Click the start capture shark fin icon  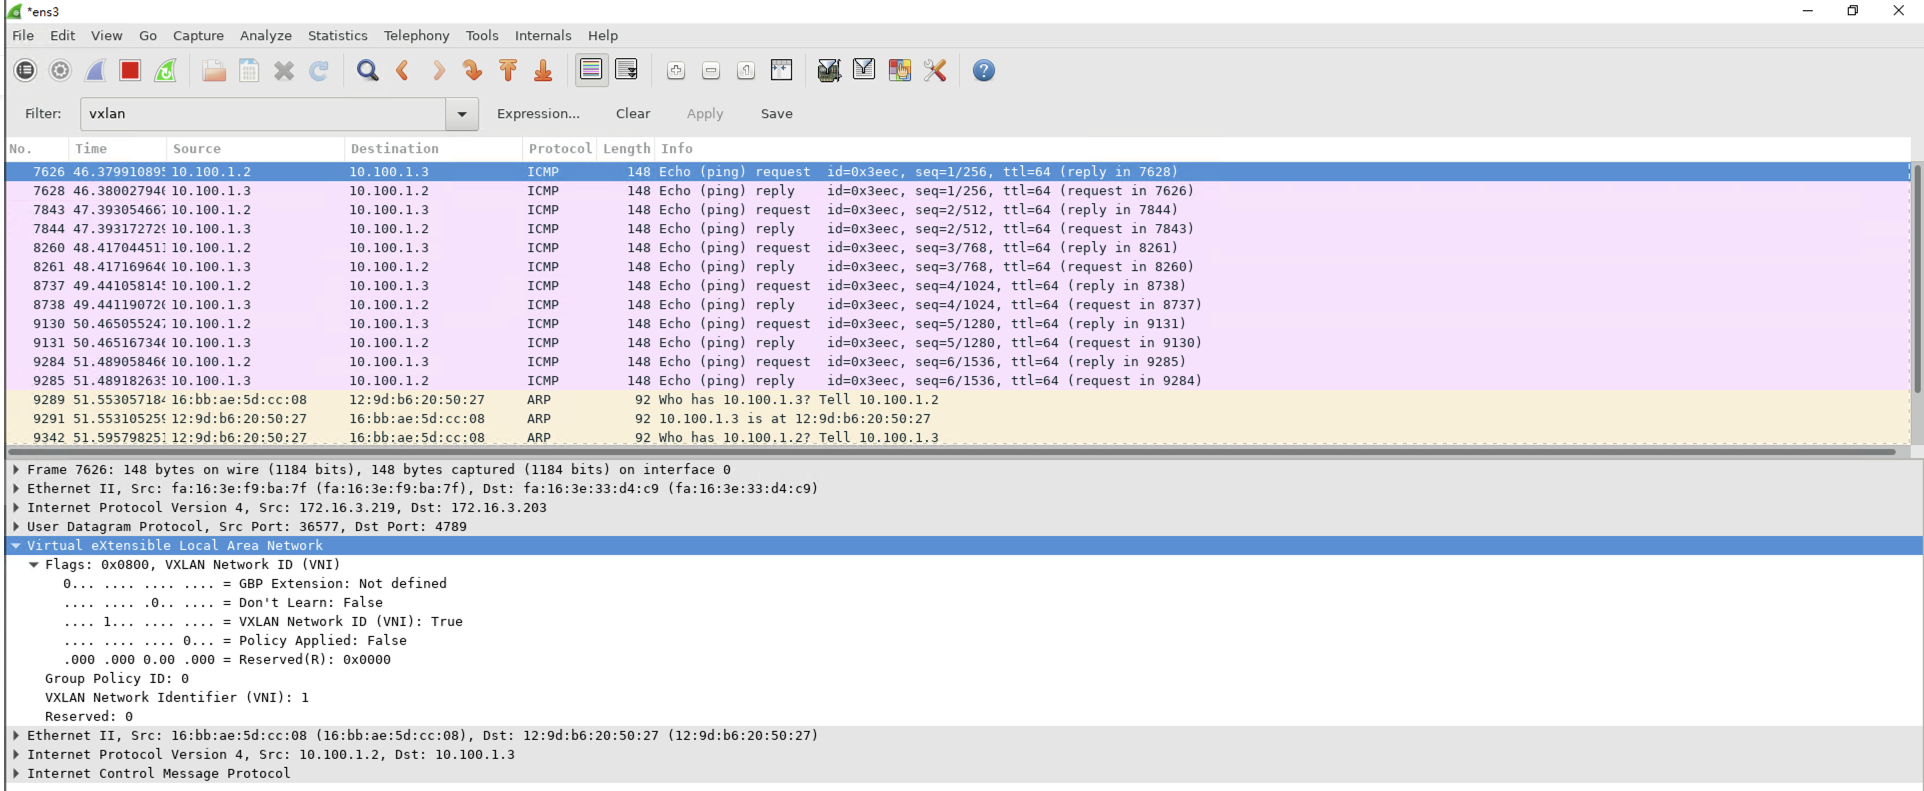[95, 70]
